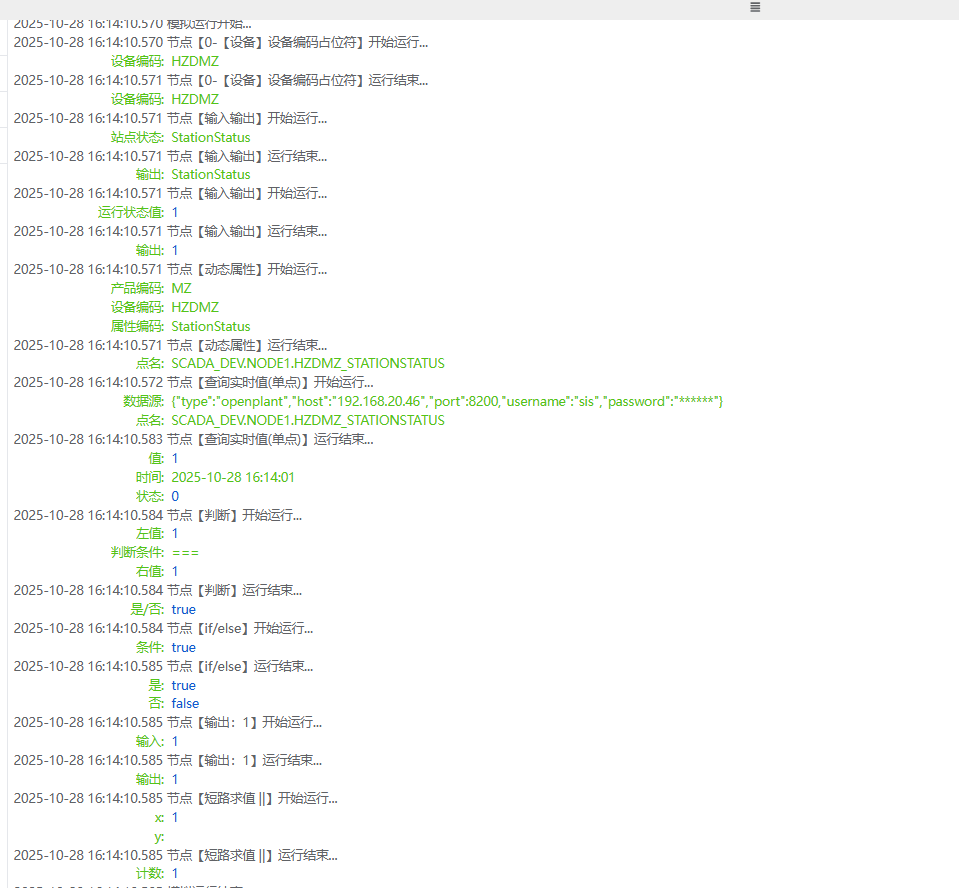Click the 输出：1 node 开始运行 log line
959x888 pixels.
(167, 722)
